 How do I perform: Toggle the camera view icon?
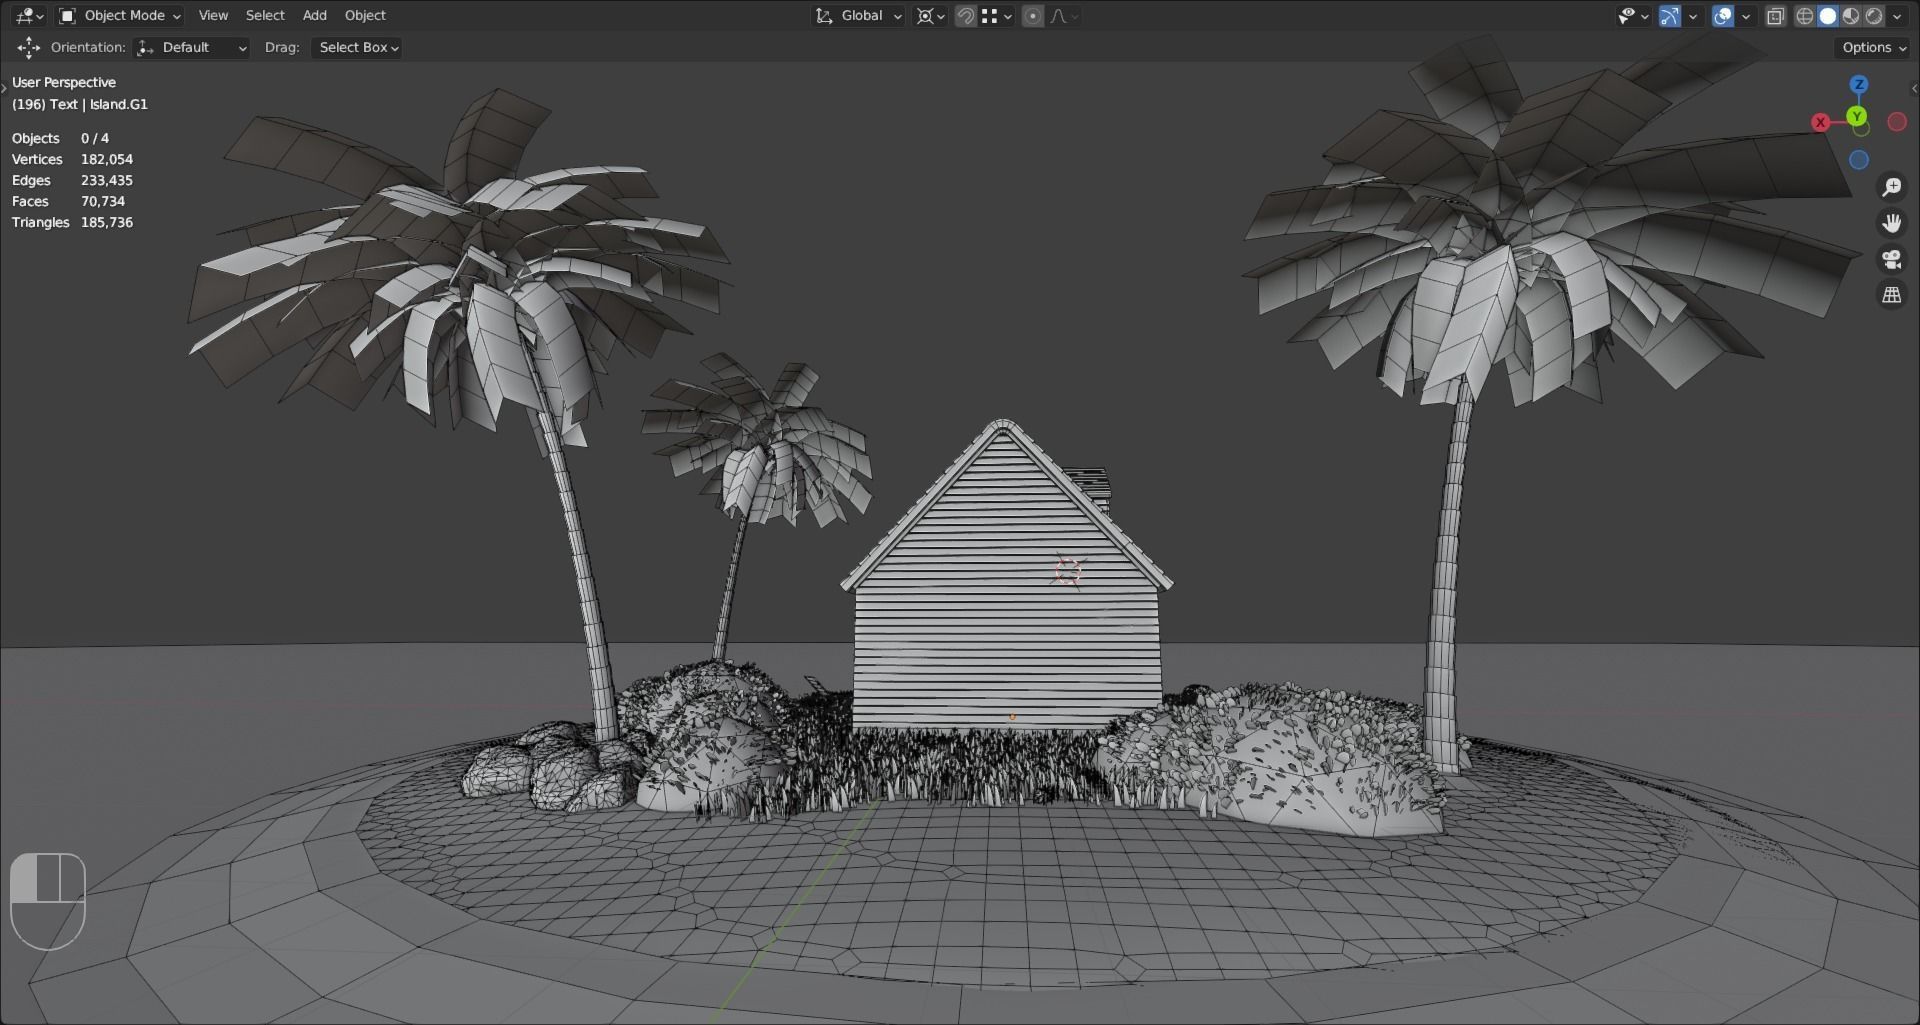coord(1892,259)
